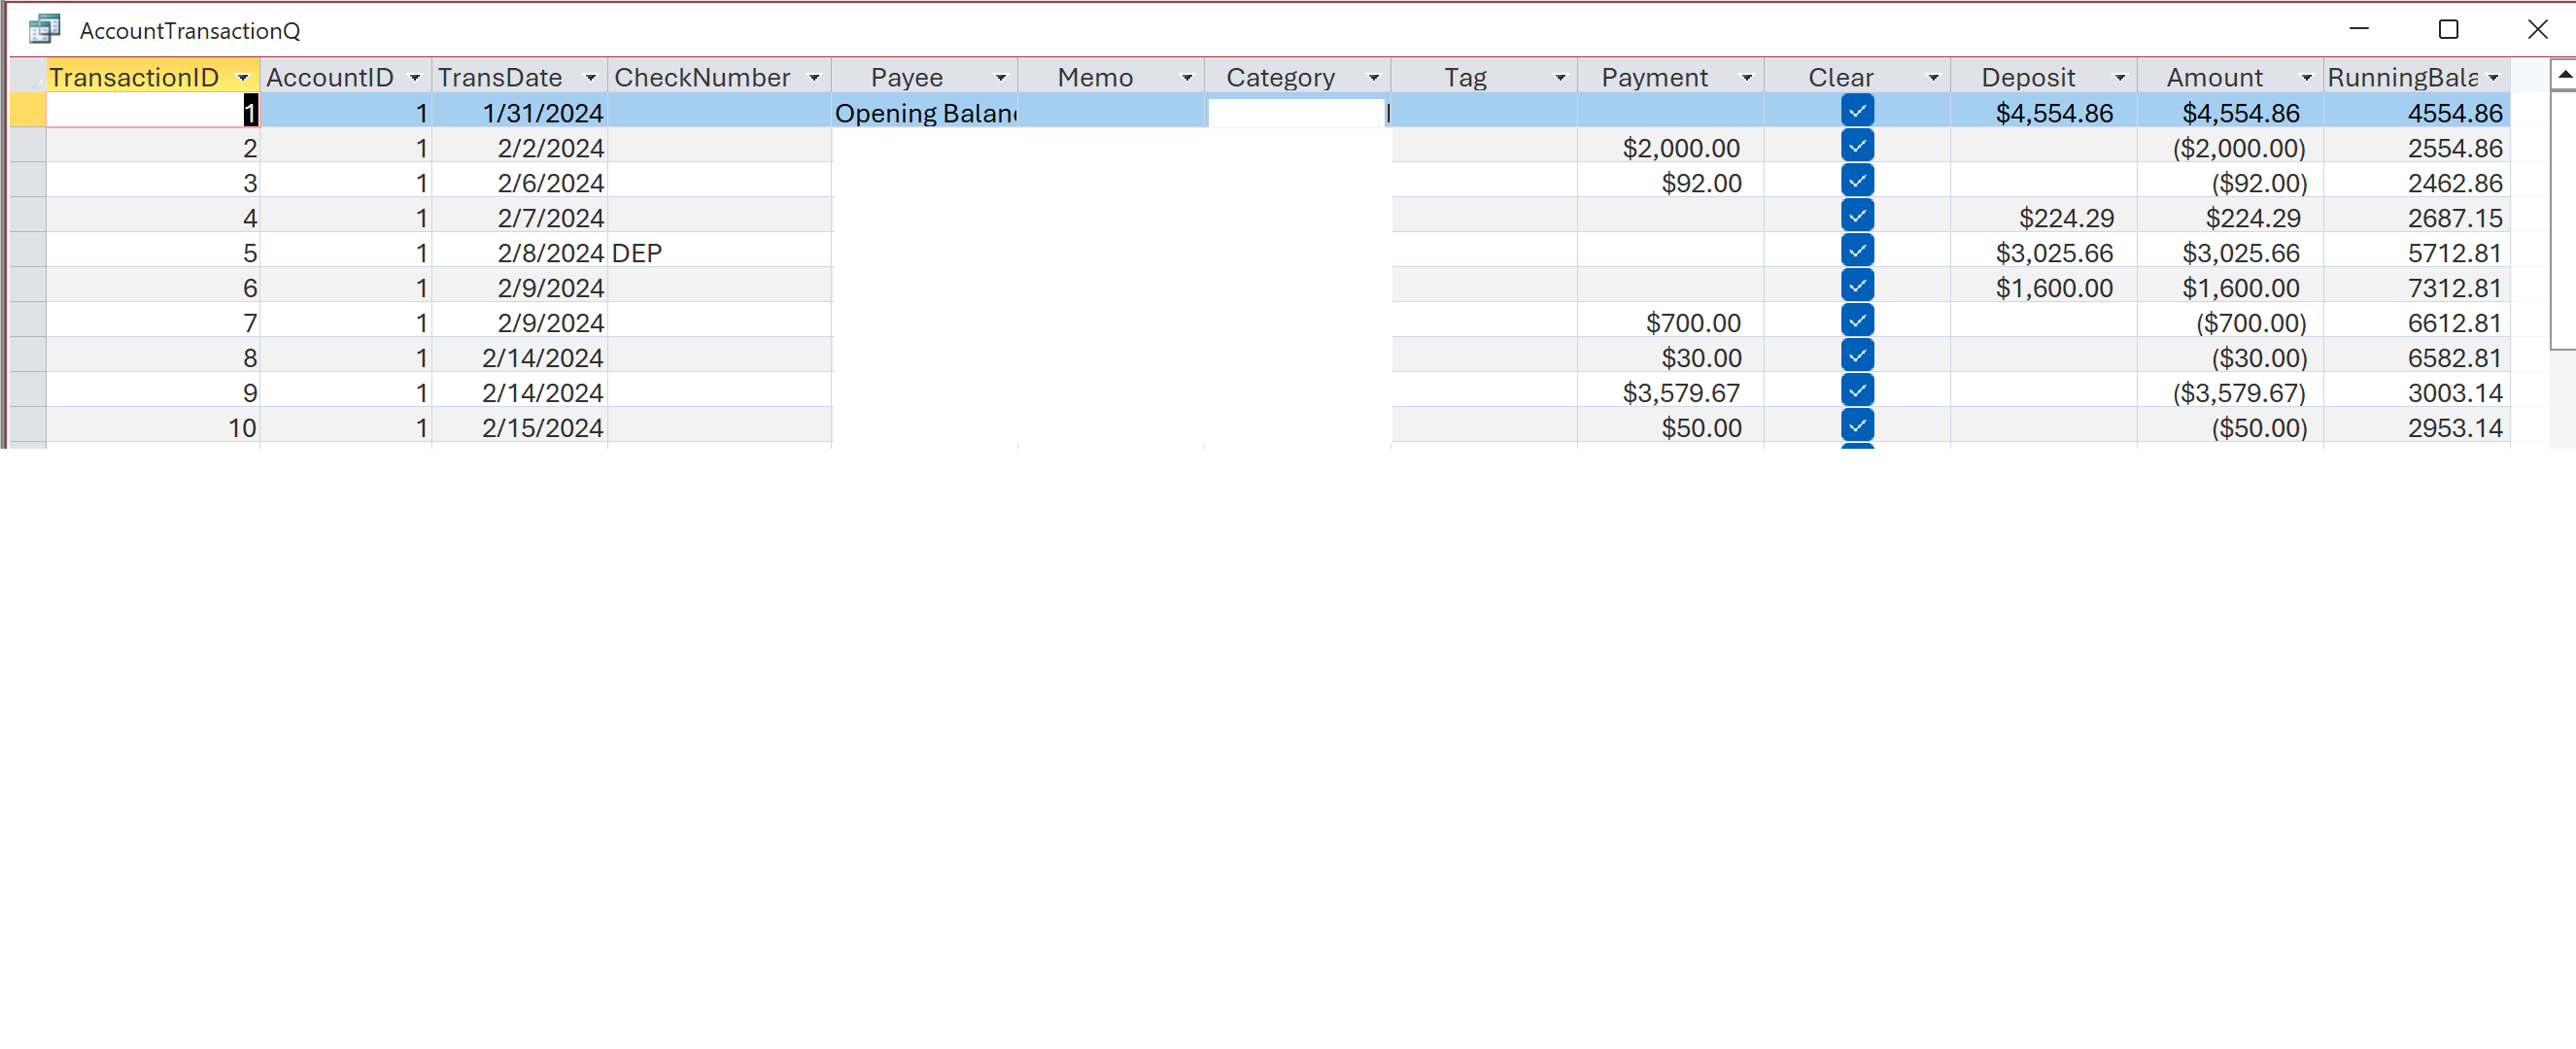Open the TransactionID filter dropdown

click(243, 76)
